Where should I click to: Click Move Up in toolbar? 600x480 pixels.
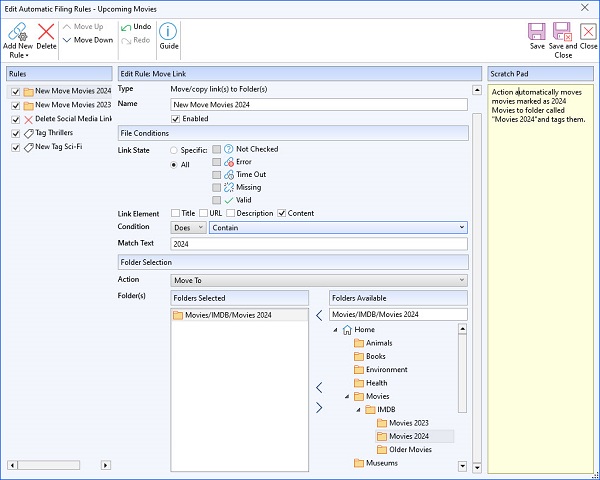(83, 27)
